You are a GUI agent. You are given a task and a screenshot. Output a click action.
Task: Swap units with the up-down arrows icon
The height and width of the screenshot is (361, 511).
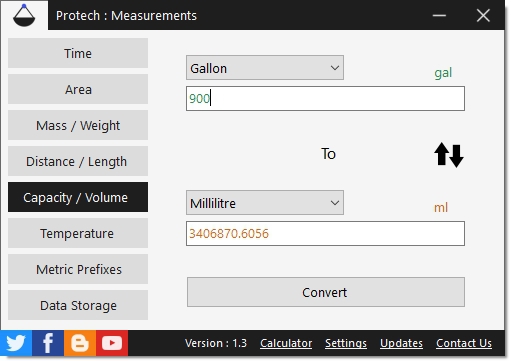[449, 155]
